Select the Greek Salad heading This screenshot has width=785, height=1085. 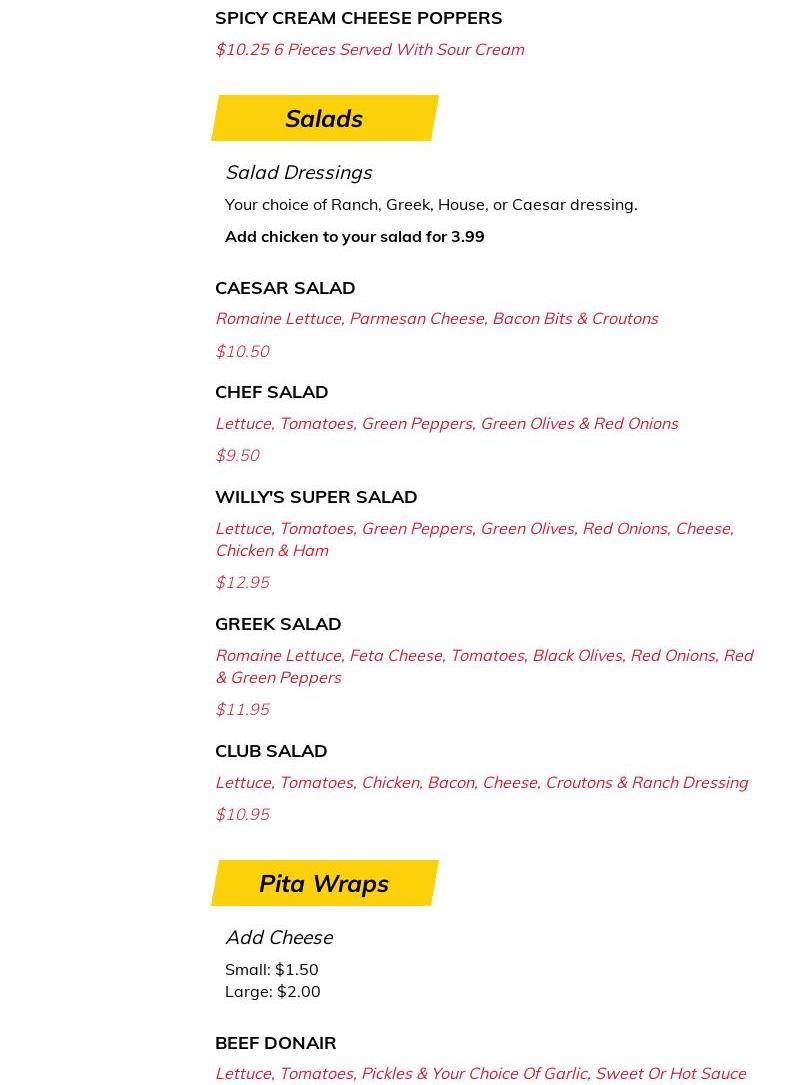tap(278, 623)
